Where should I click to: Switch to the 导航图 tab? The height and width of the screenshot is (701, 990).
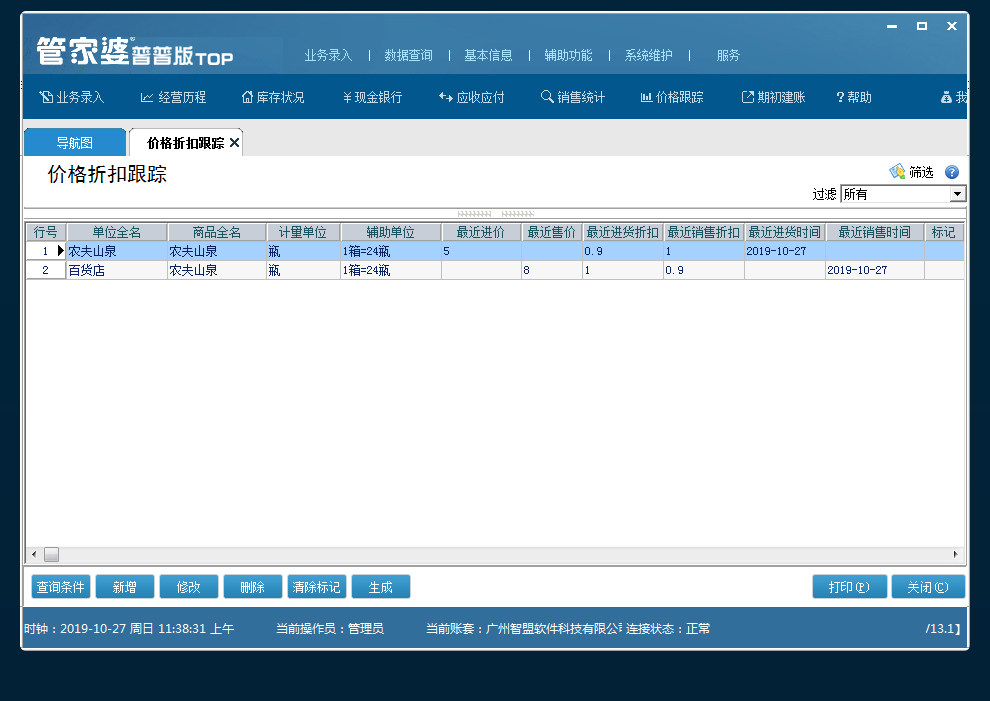[x=75, y=143]
